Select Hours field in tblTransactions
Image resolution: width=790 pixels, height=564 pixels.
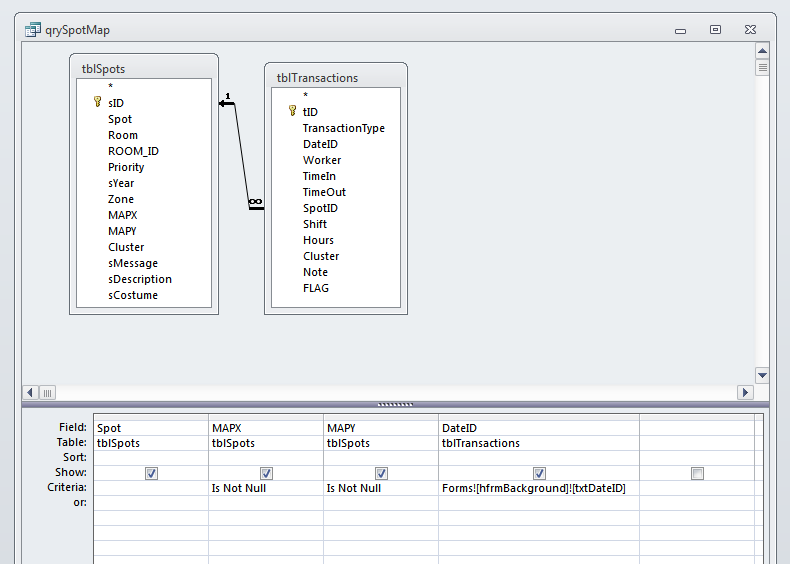[318, 240]
